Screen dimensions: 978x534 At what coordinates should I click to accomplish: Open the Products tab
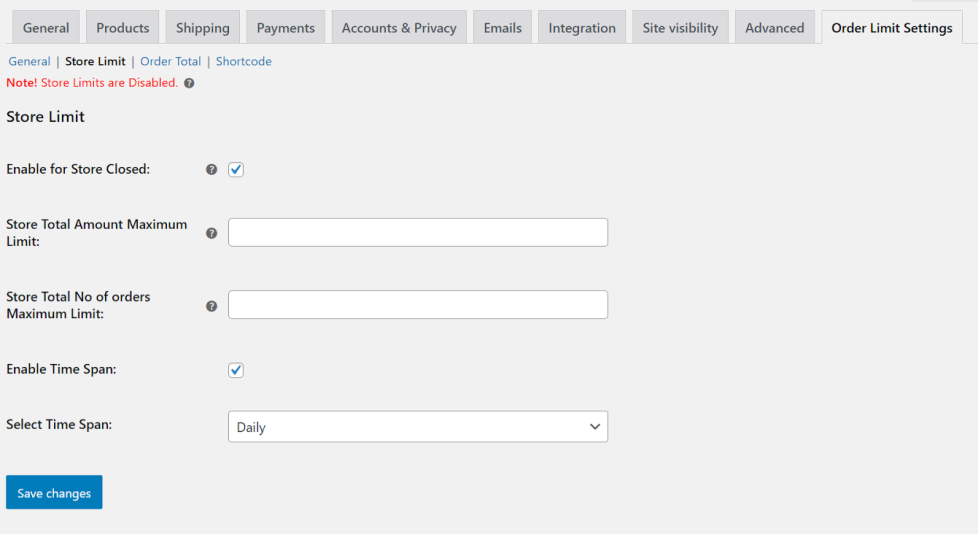(123, 28)
